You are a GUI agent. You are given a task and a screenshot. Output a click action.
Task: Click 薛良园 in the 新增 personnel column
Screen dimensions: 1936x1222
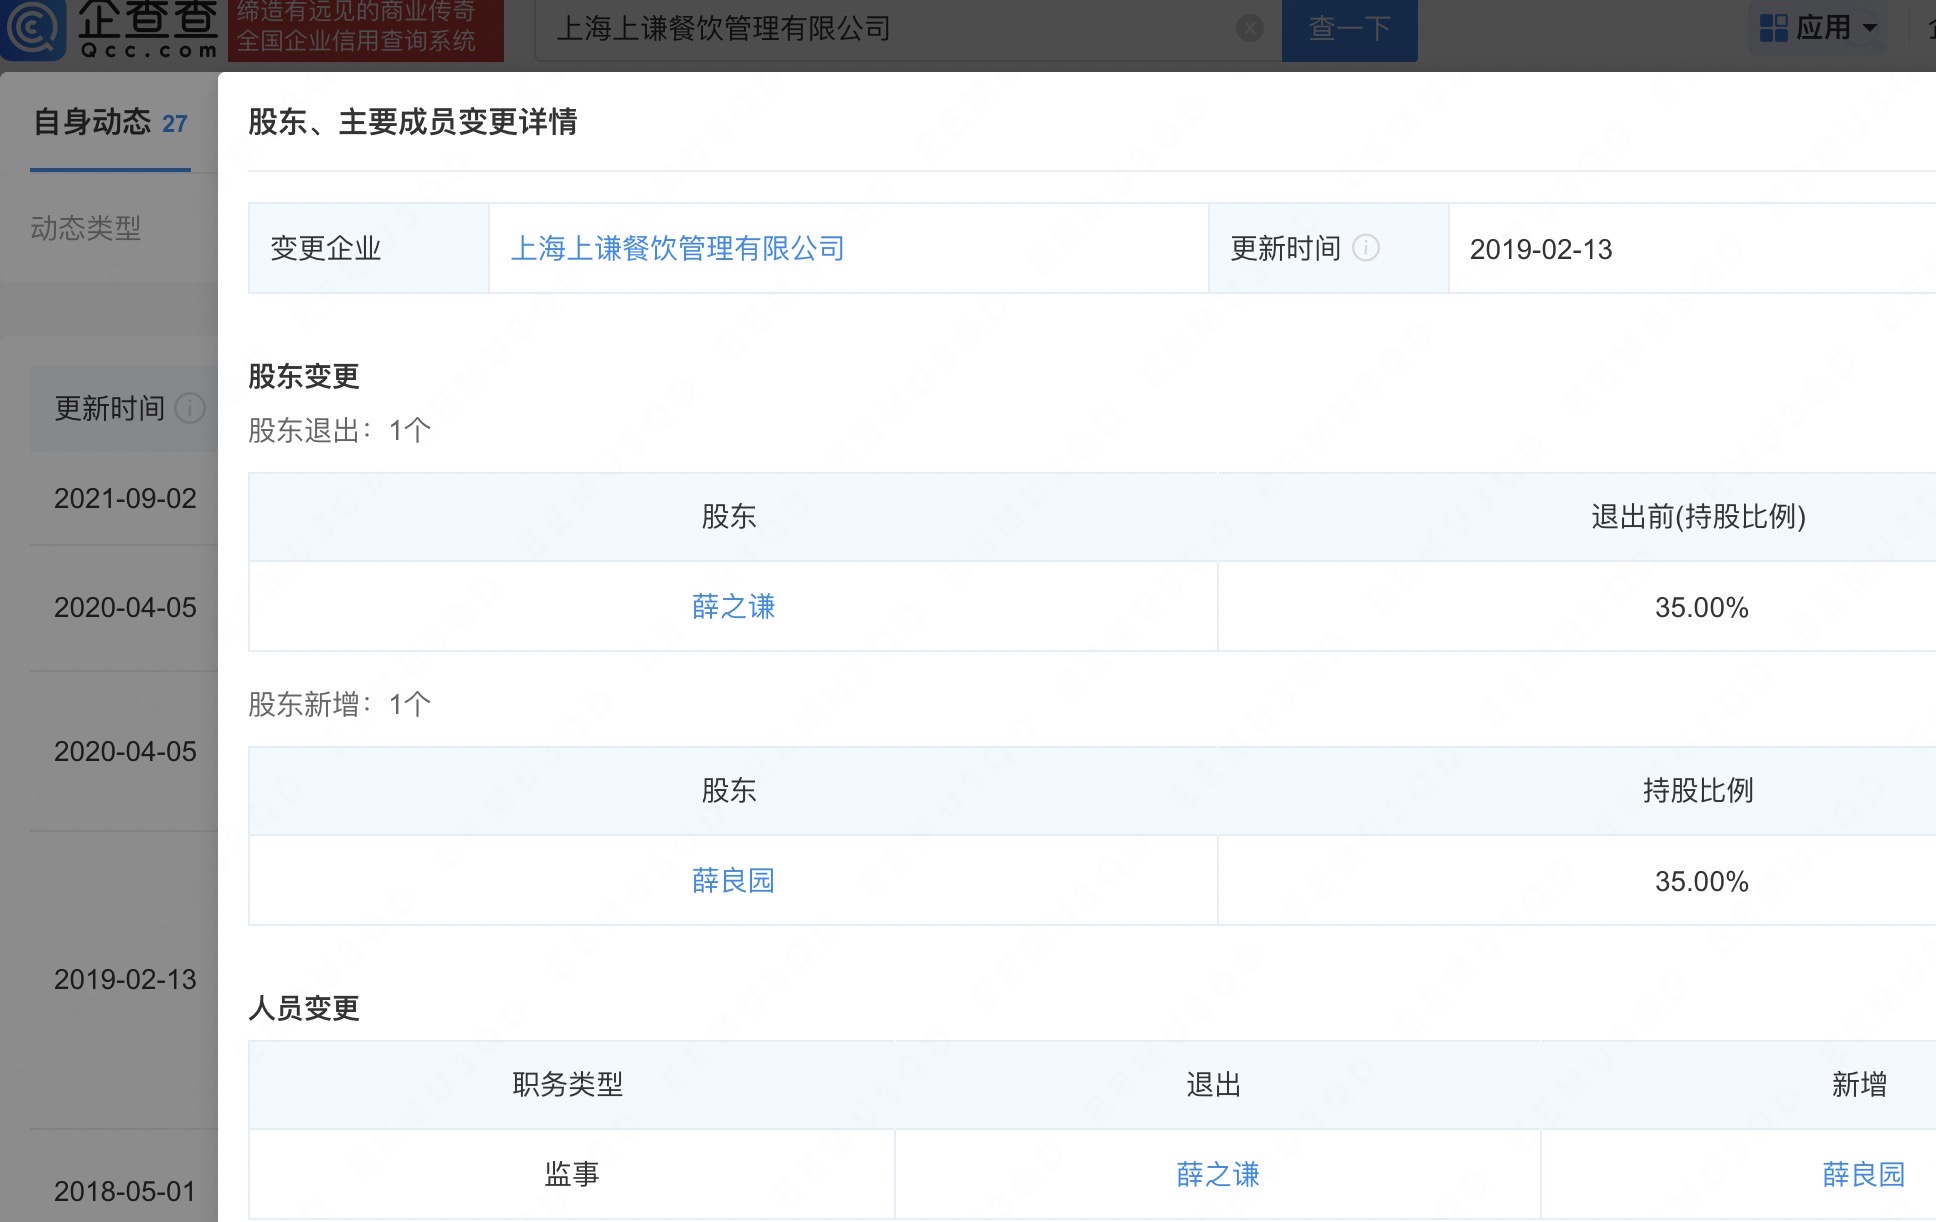click(x=1863, y=1174)
